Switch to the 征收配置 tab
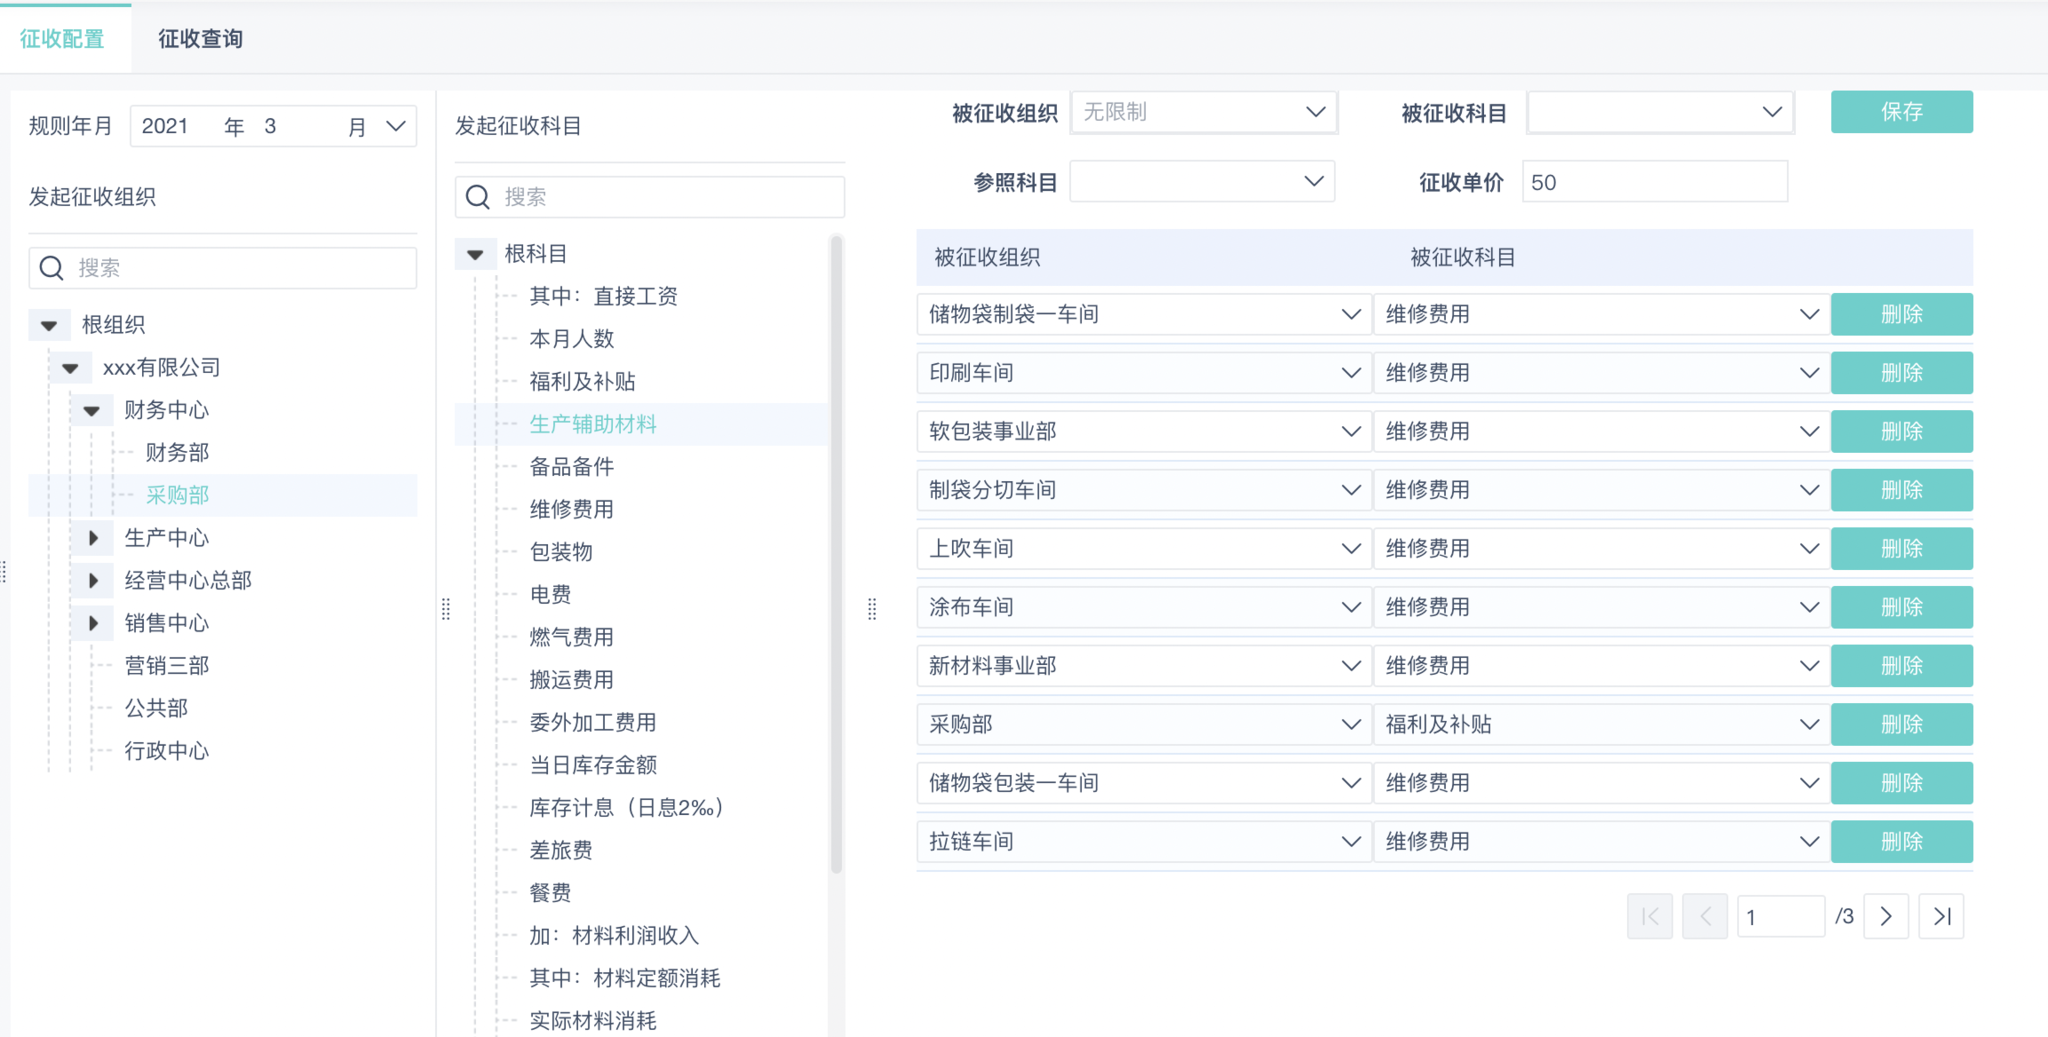Viewport: 2048px width, 1037px height. click(x=62, y=38)
